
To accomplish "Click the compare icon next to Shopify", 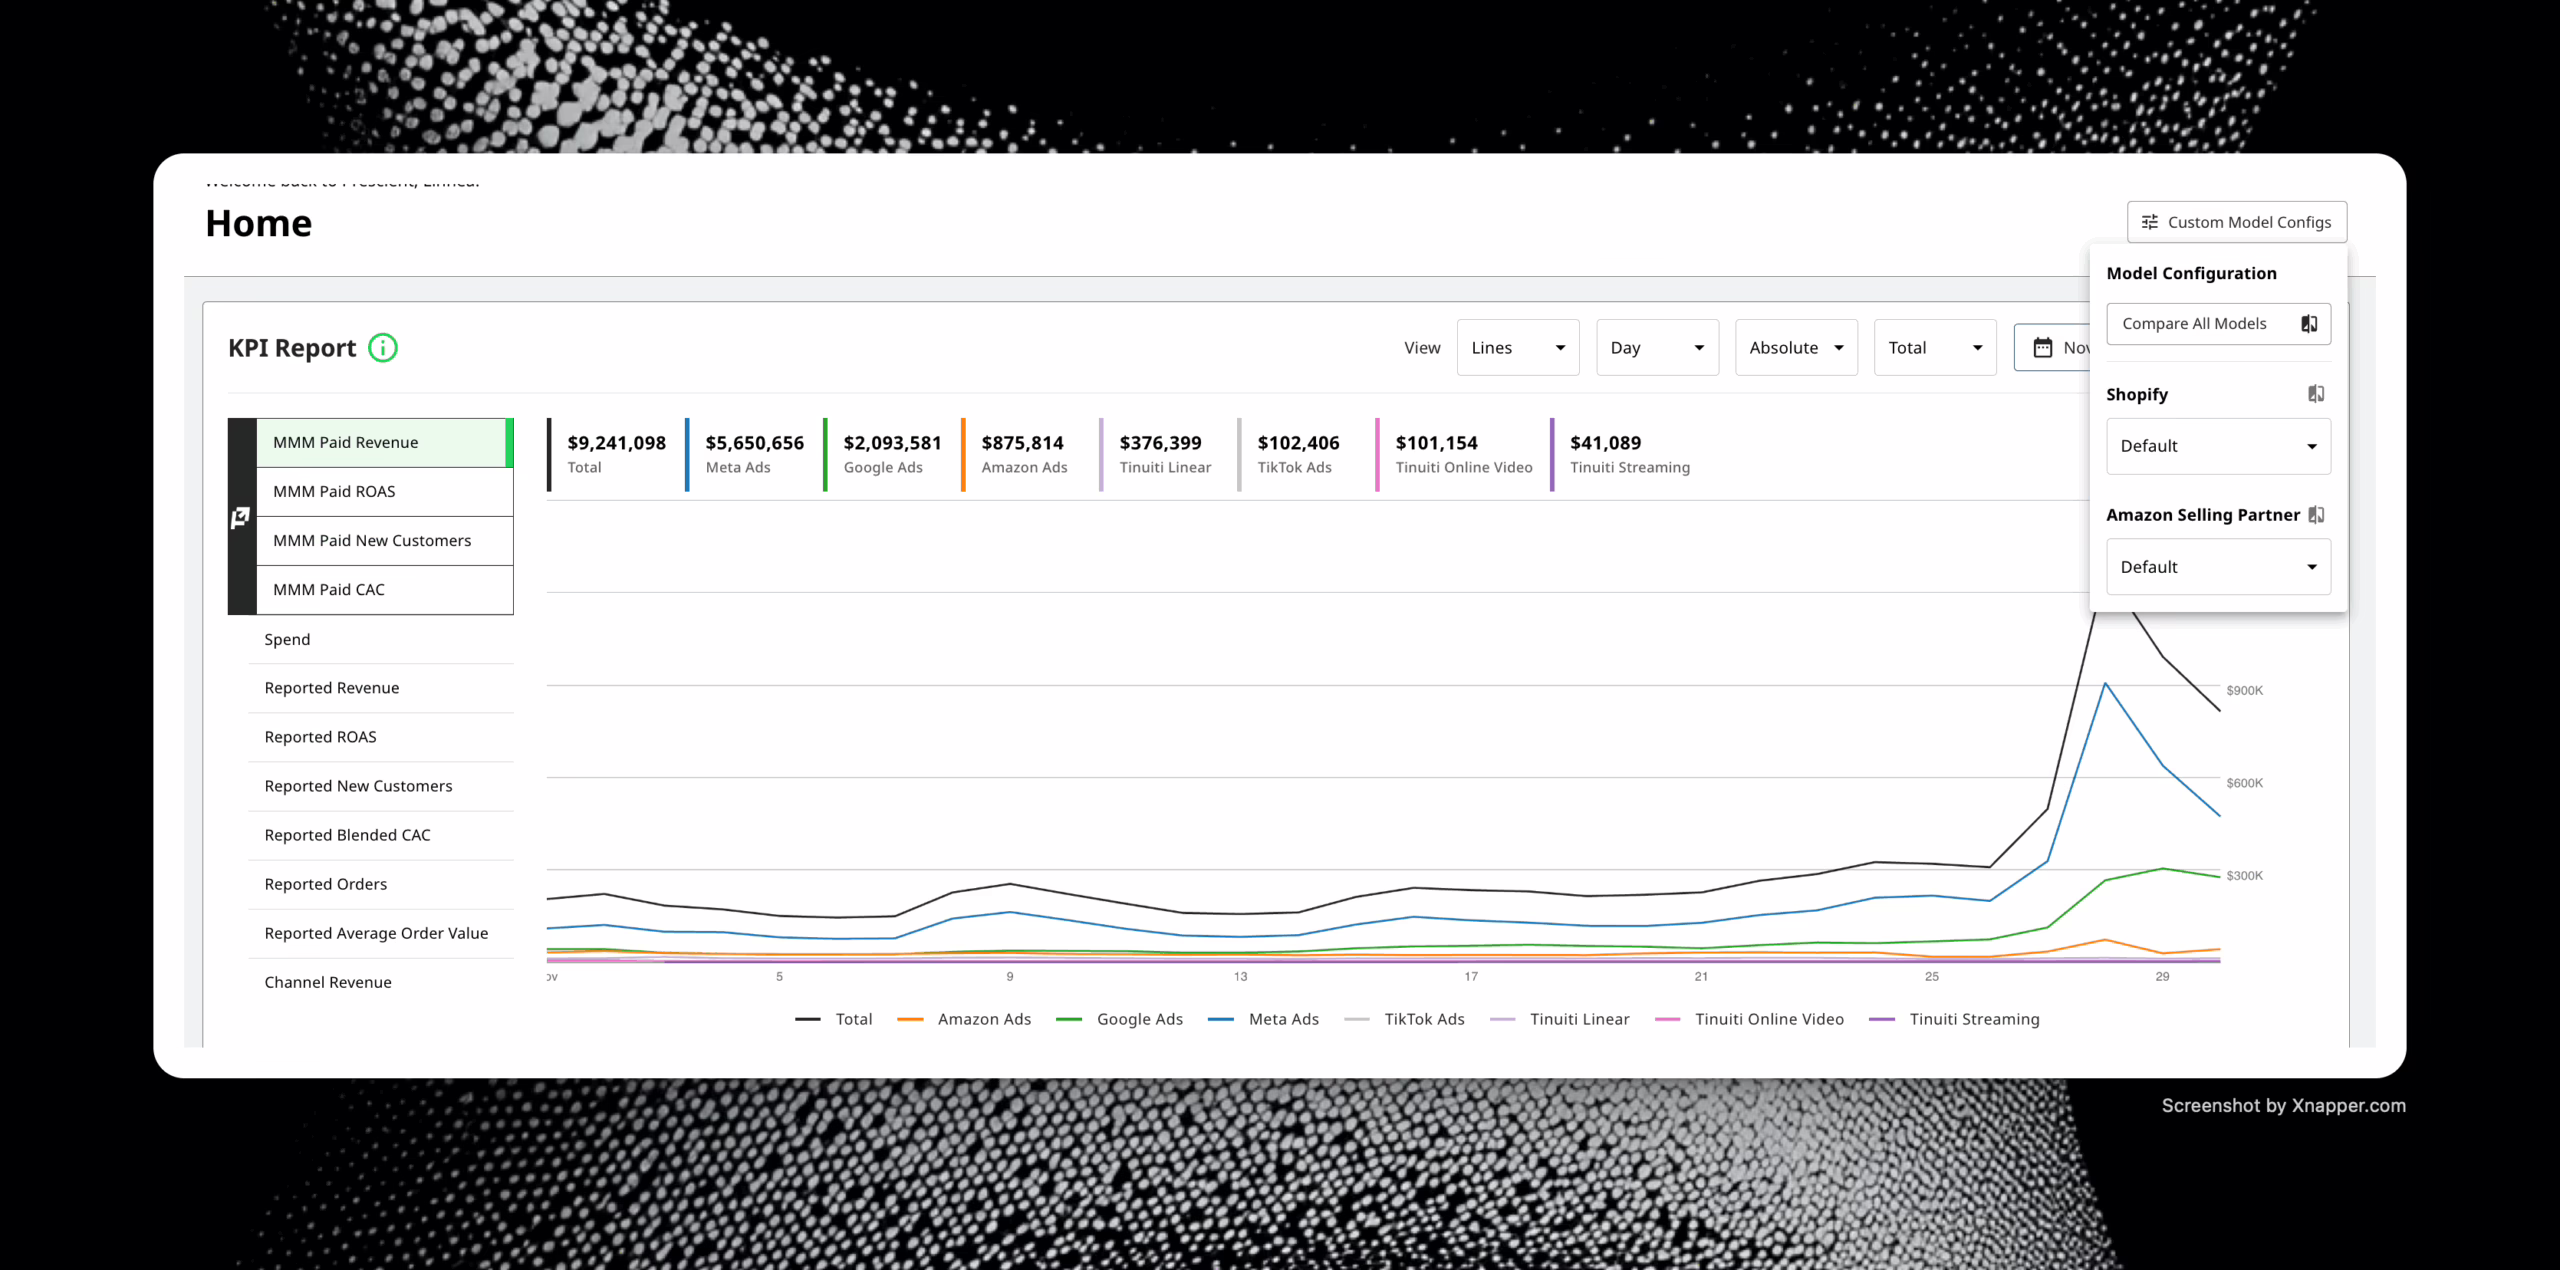I will coord(2316,394).
